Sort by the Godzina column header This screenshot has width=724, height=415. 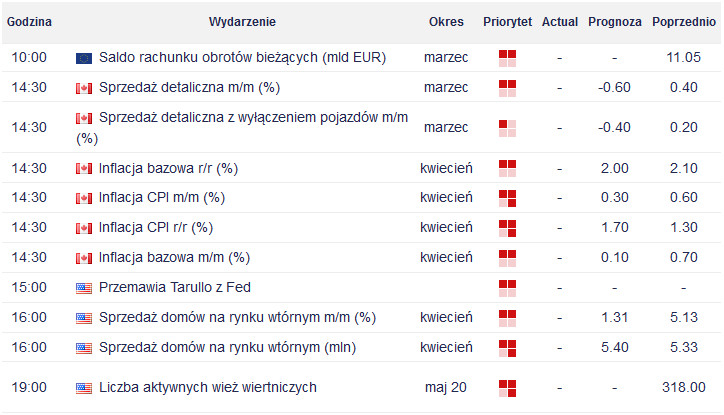[29, 22]
